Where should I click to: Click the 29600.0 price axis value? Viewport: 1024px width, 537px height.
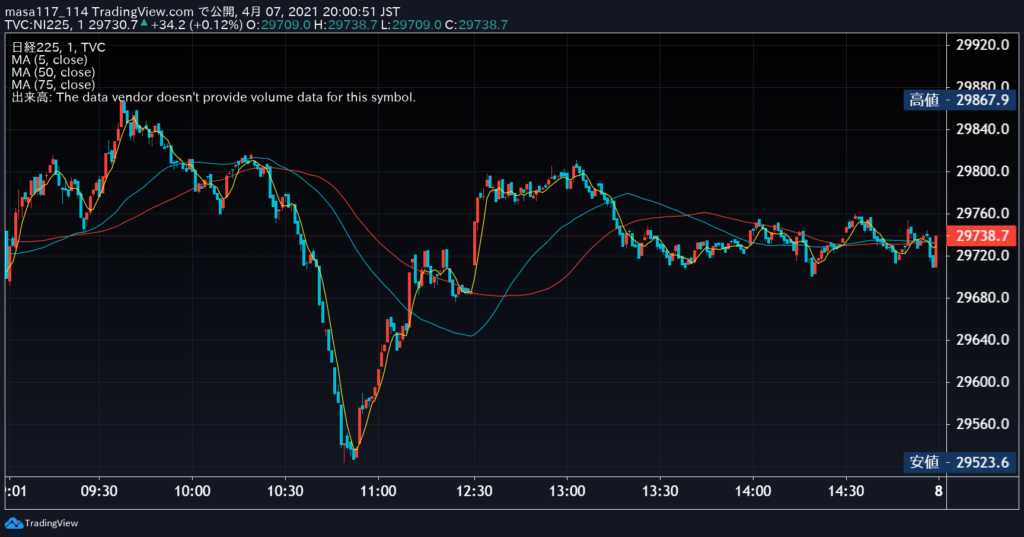tap(982, 382)
